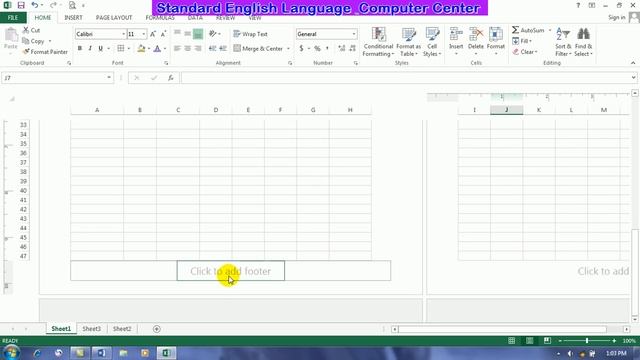Open the font size 11 dropdown
Viewport: 640px width, 360px height.
pos(144,34)
